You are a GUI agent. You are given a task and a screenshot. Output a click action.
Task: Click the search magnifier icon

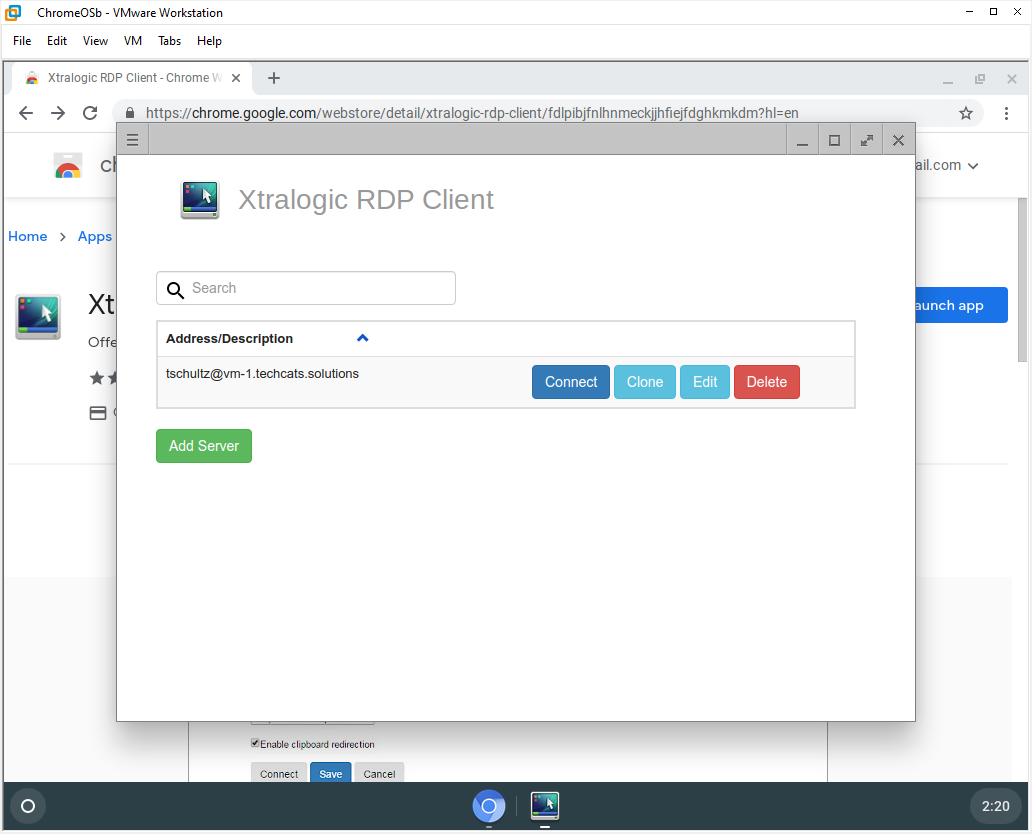(x=175, y=290)
